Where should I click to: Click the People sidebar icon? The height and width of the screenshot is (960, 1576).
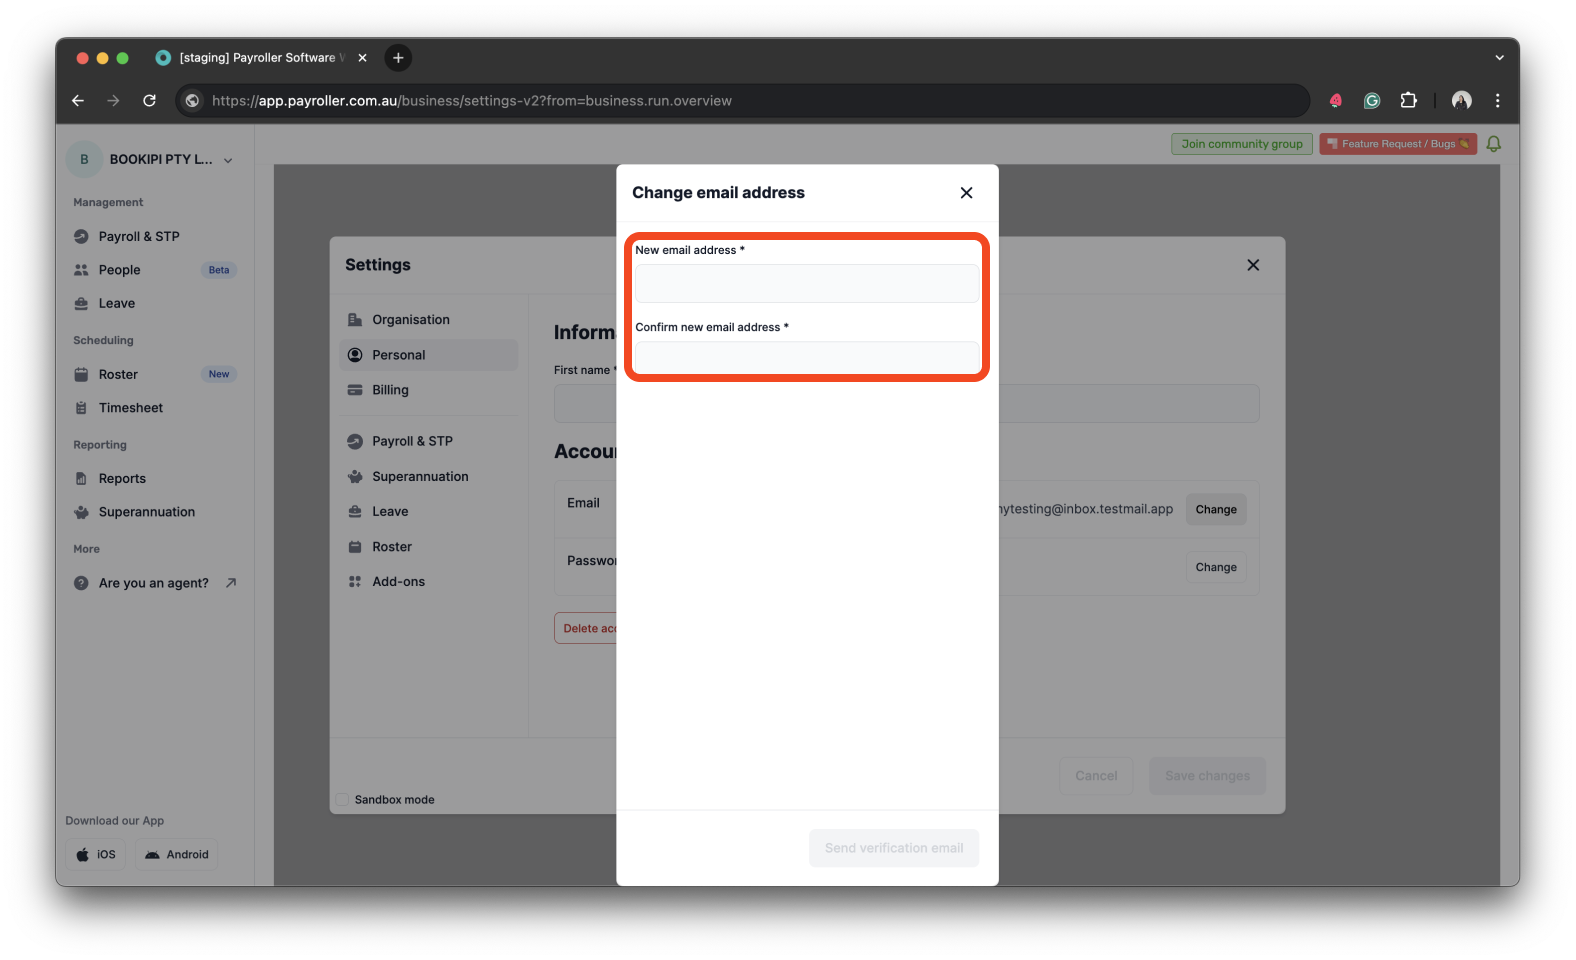pyautogui.click(x=81, y=270)
